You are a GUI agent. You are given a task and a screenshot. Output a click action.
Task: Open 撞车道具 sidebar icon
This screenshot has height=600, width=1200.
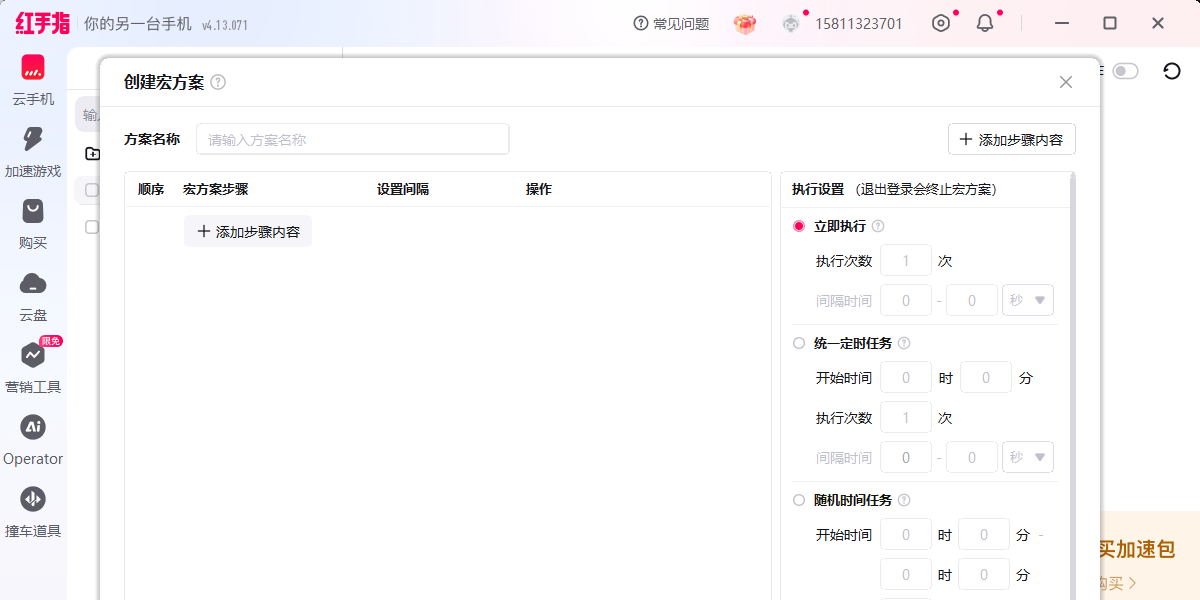tap(33, 499)
